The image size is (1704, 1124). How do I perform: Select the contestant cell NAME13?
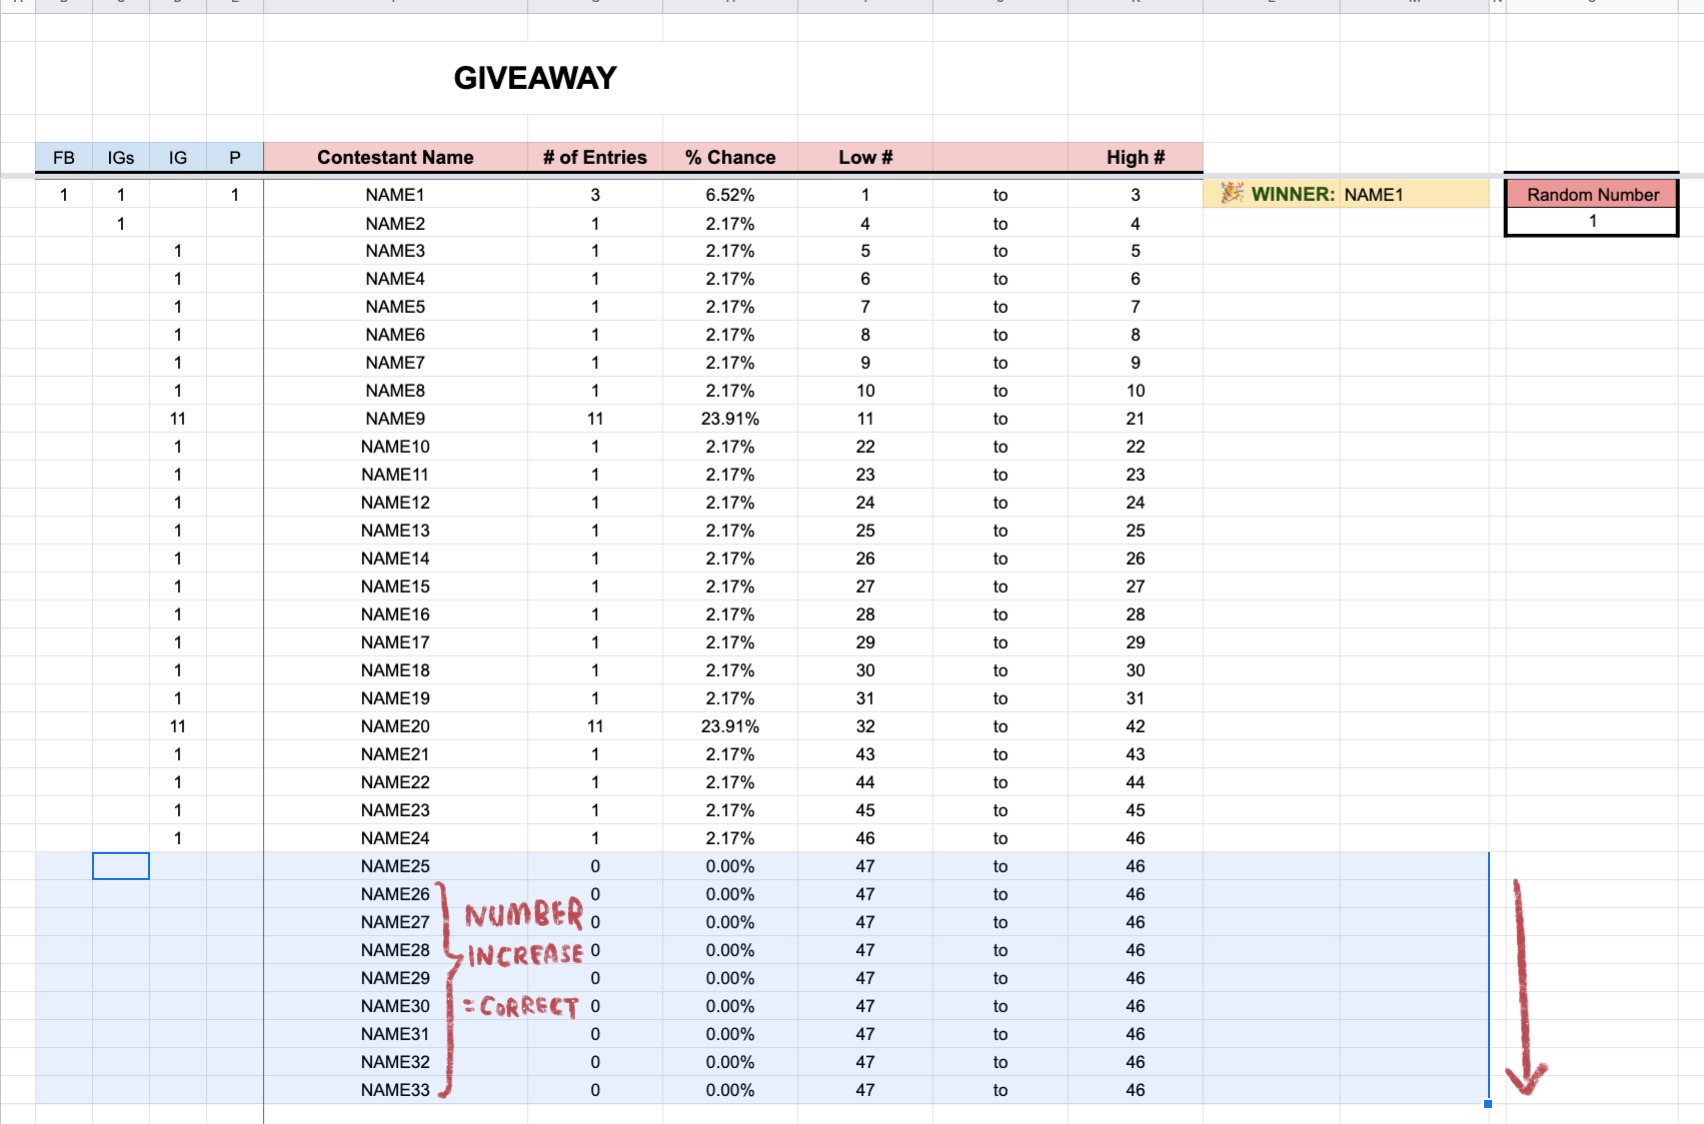395,531
